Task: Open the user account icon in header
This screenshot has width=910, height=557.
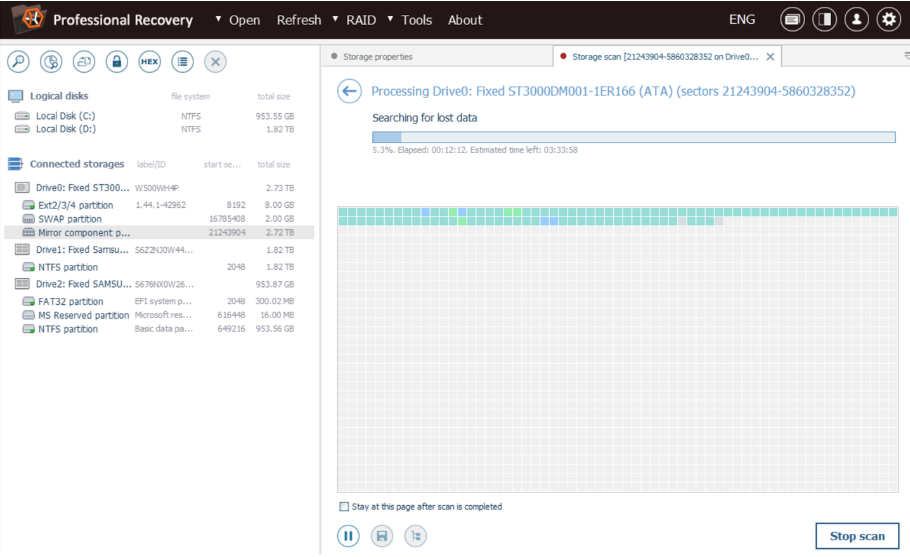Action: (x=856, y=19)
